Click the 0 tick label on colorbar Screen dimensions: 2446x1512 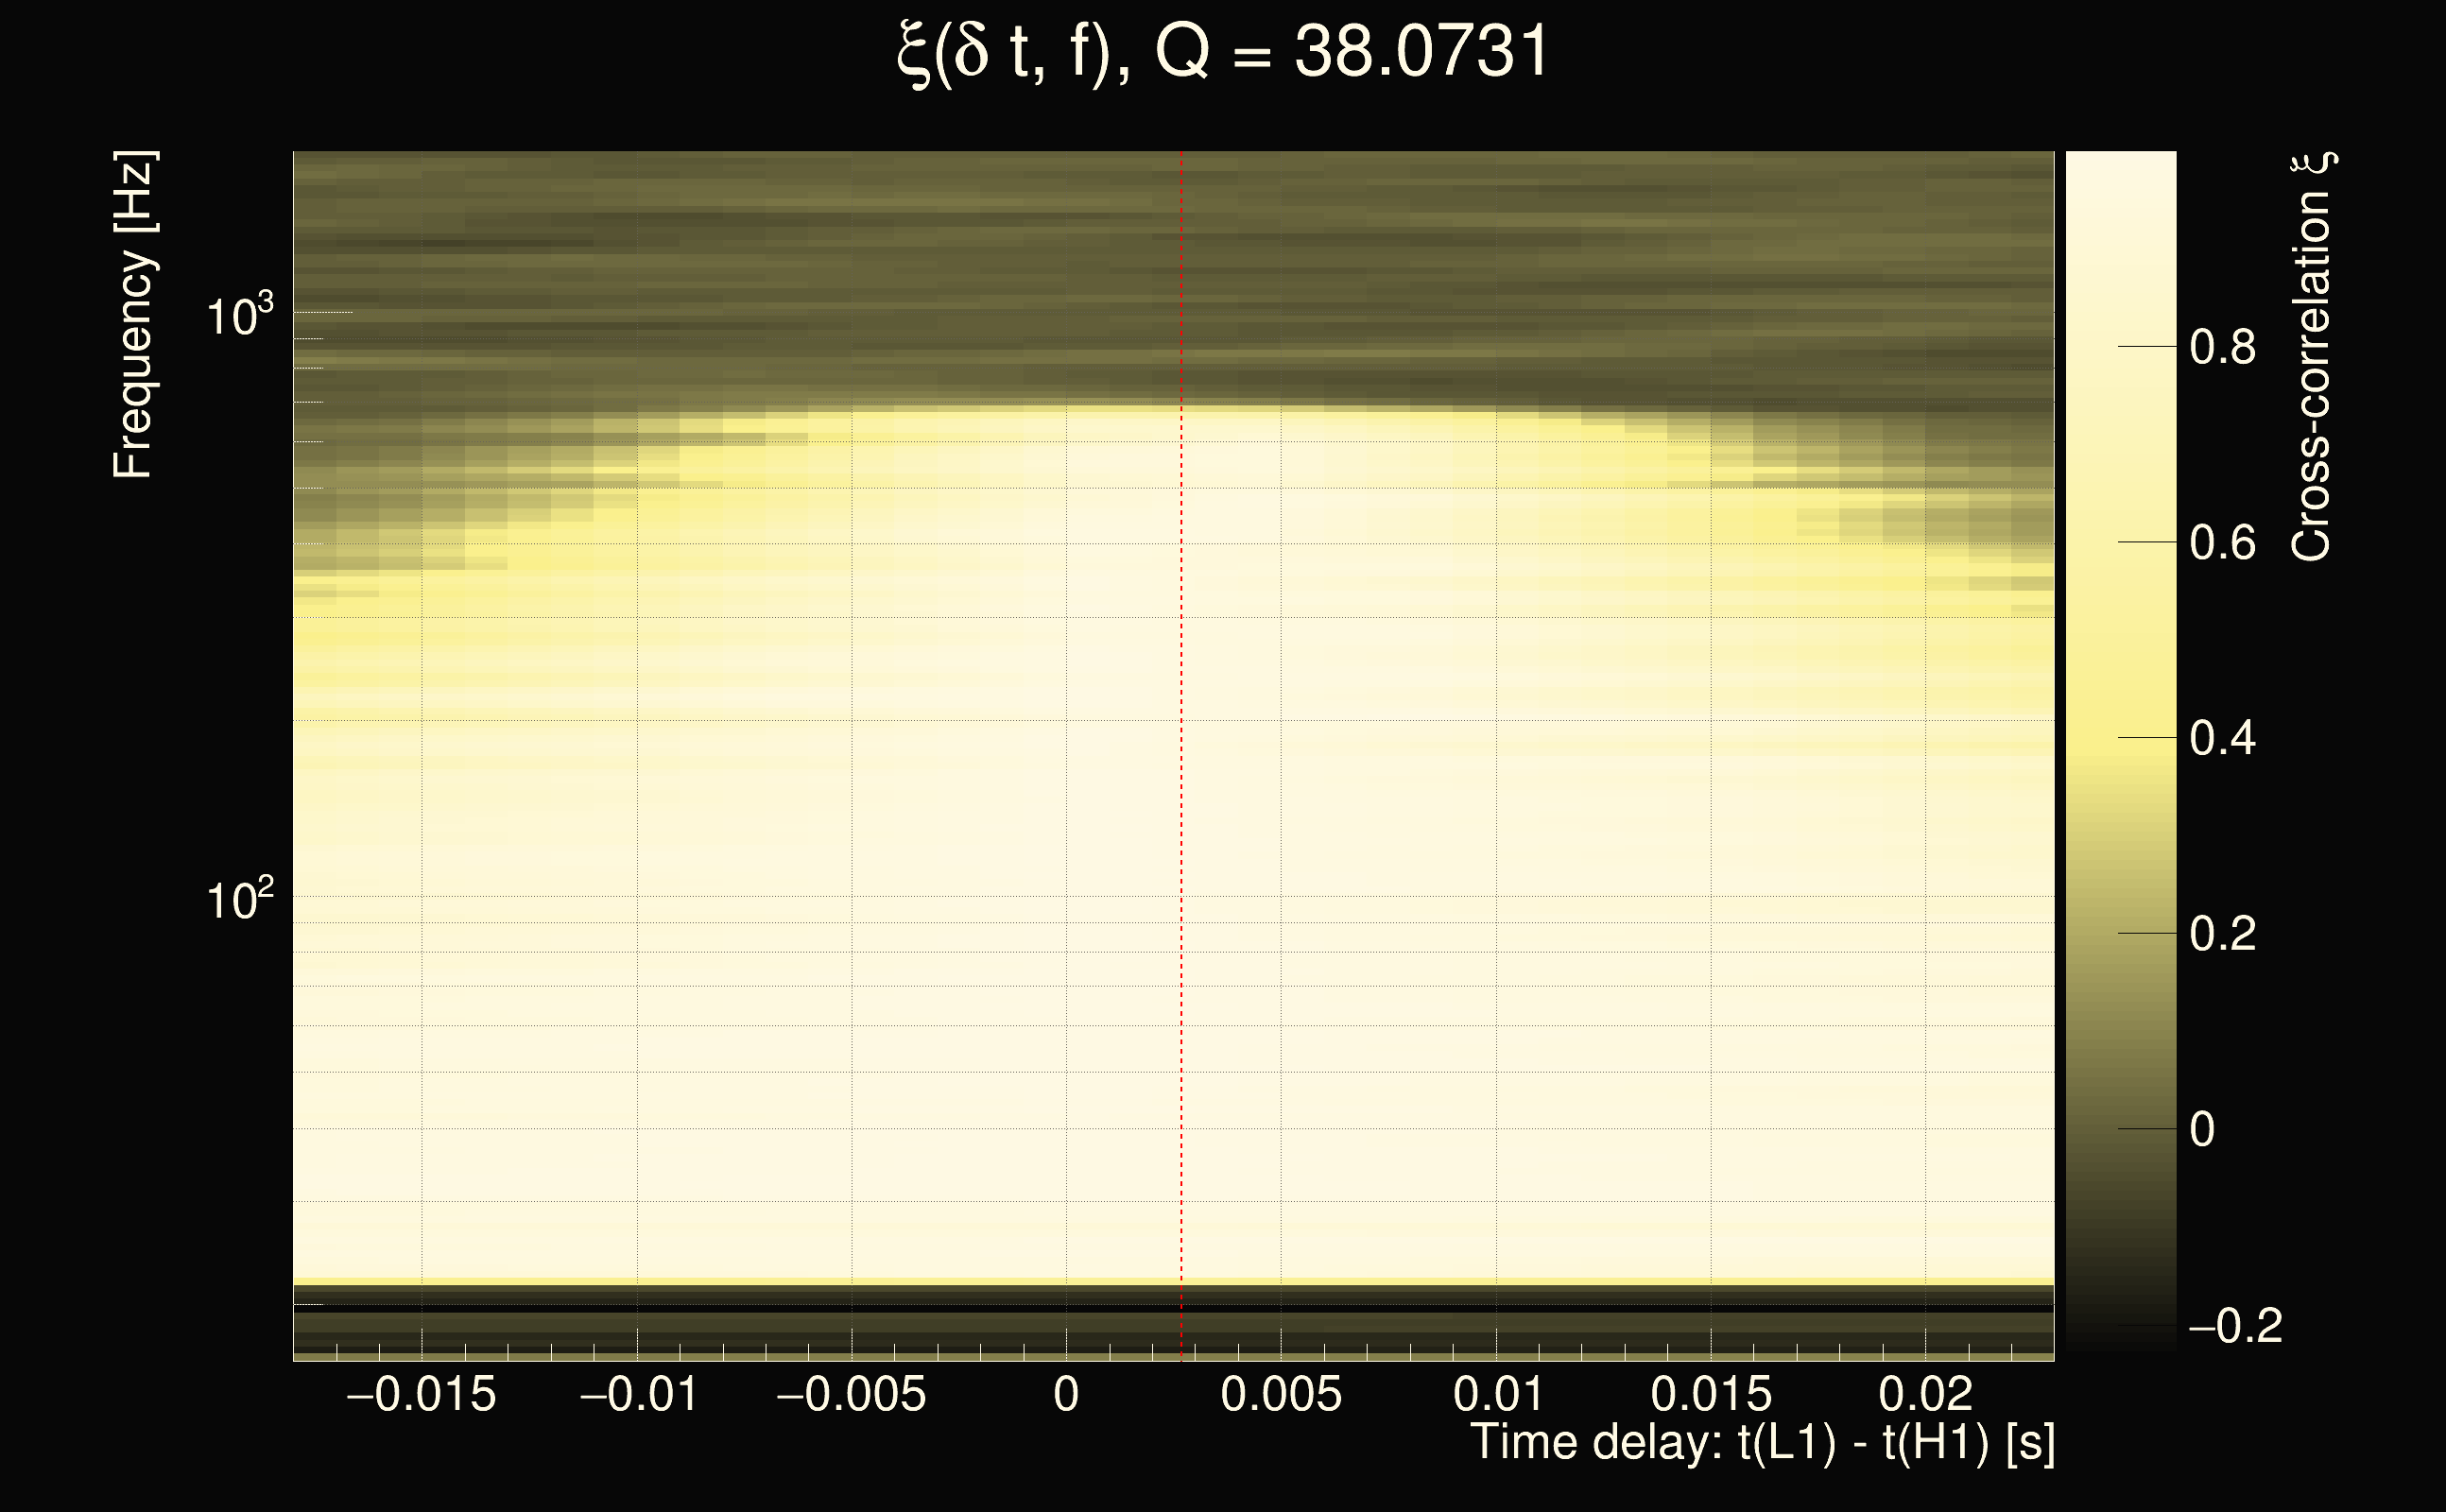2202,1130
